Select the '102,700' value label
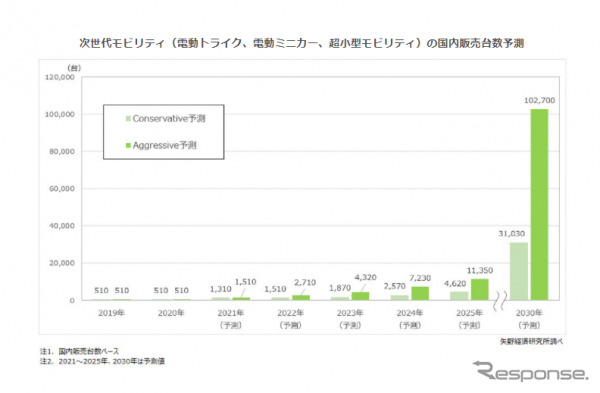Image resolution: width=600 pixels, height=393 pixels. click(x=539, y=100)
